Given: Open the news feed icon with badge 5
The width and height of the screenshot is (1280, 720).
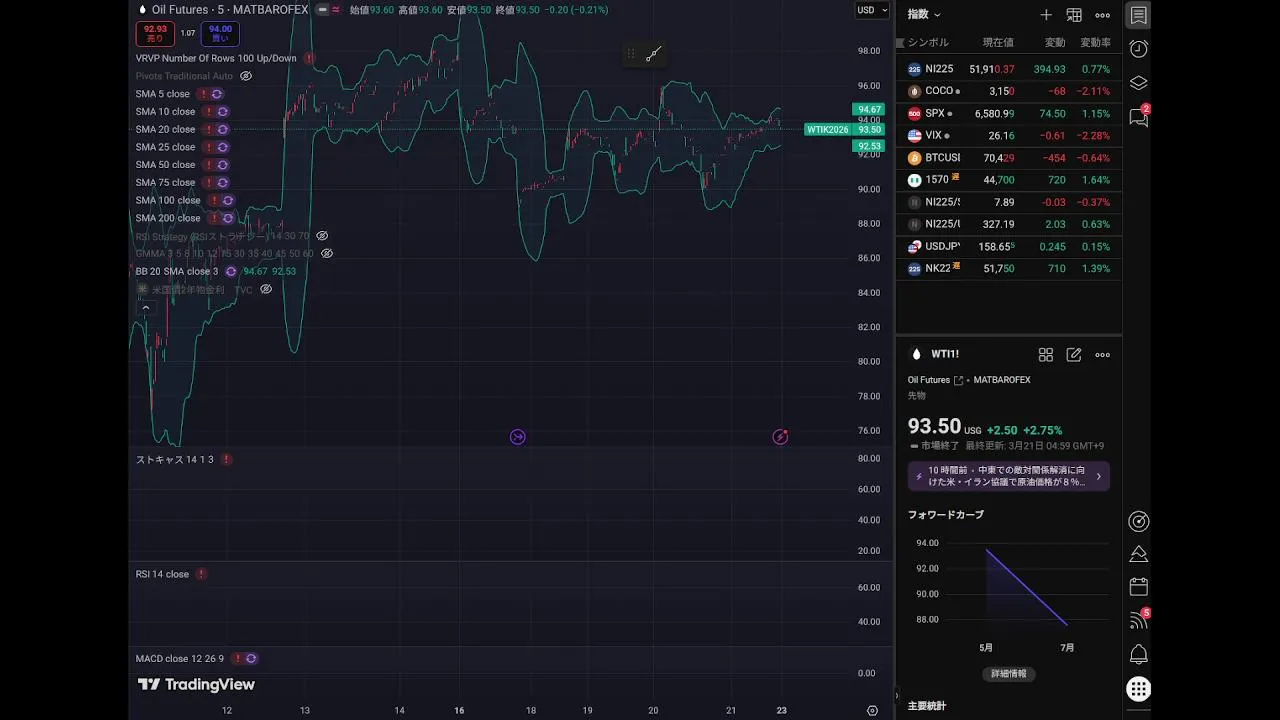Looking at the screenshot, I should tap(1138, 621).
